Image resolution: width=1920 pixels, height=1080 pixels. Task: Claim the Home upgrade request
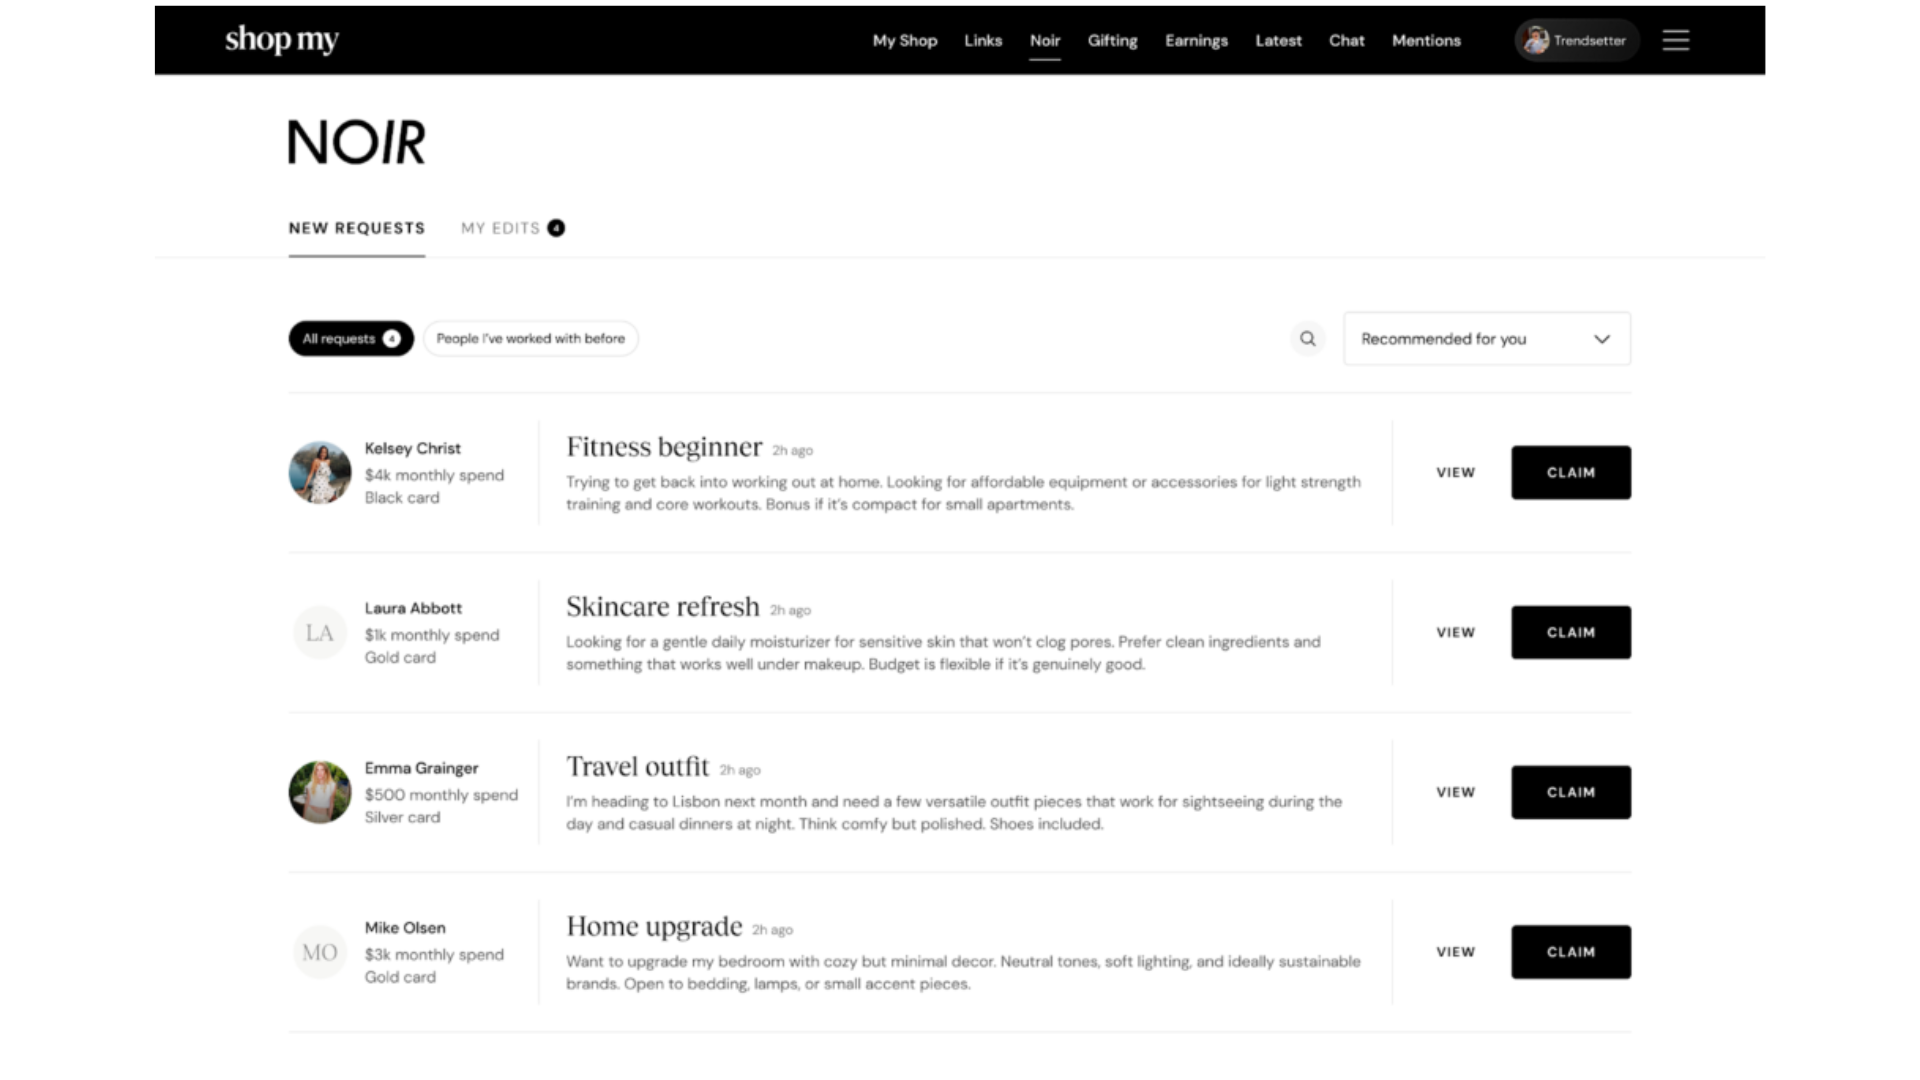[x=1570, y=952]
